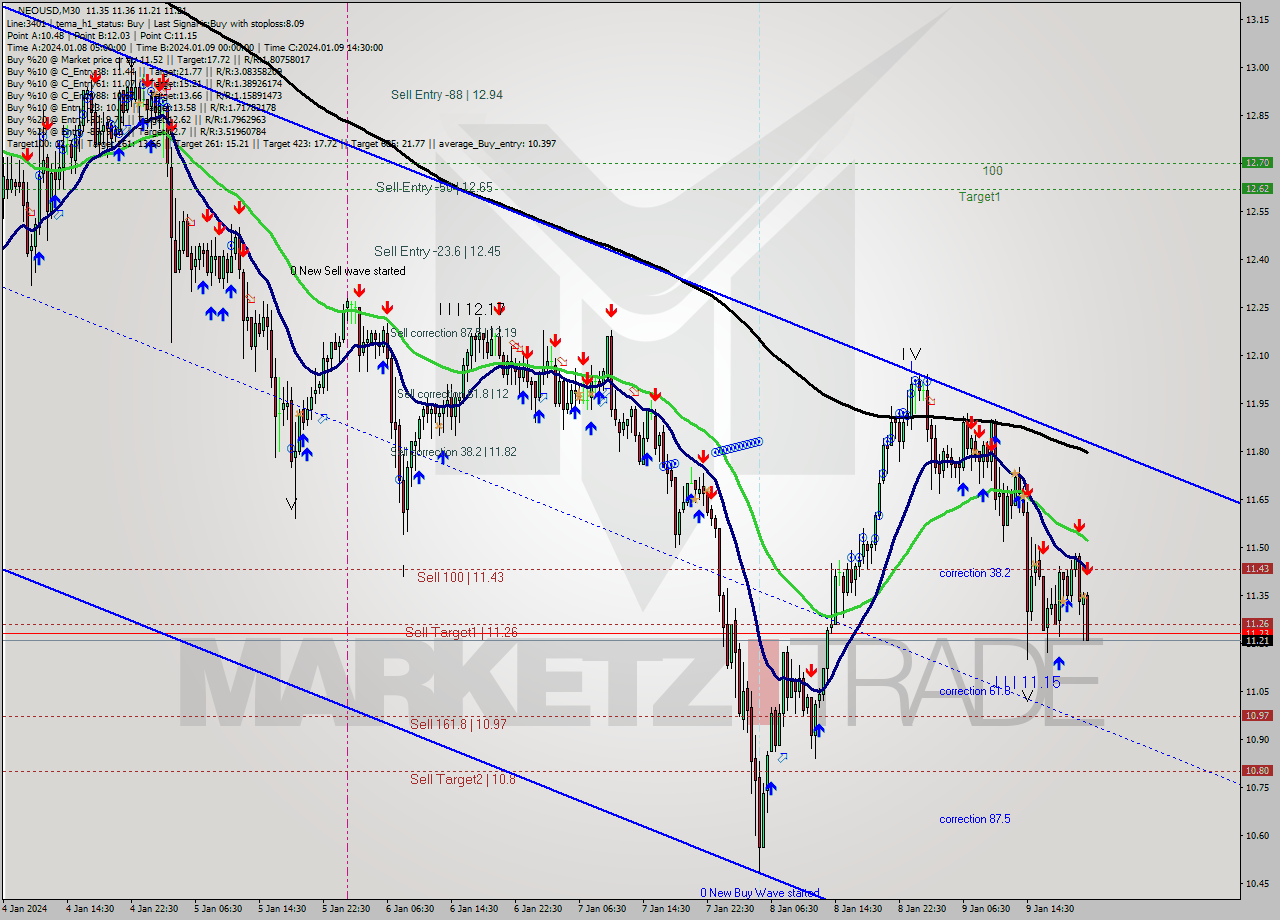The image size is (1280, 920).
Task: Select the 'I I I 12.17' wave label
Action: (x=472, y=310)
